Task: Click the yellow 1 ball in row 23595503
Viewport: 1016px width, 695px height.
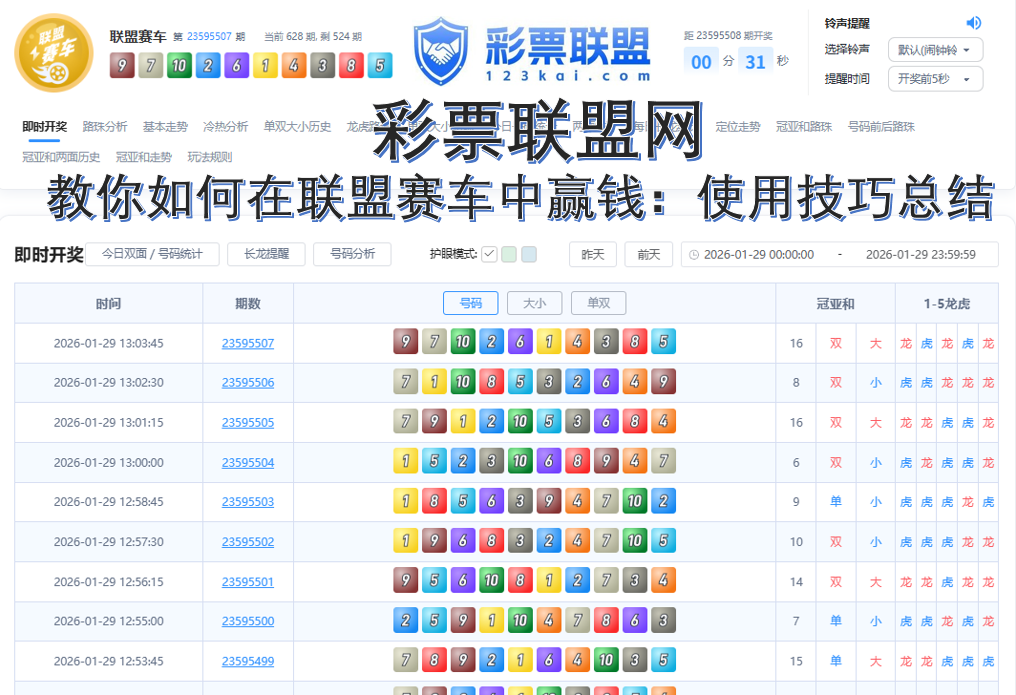Action: (405, 501)
